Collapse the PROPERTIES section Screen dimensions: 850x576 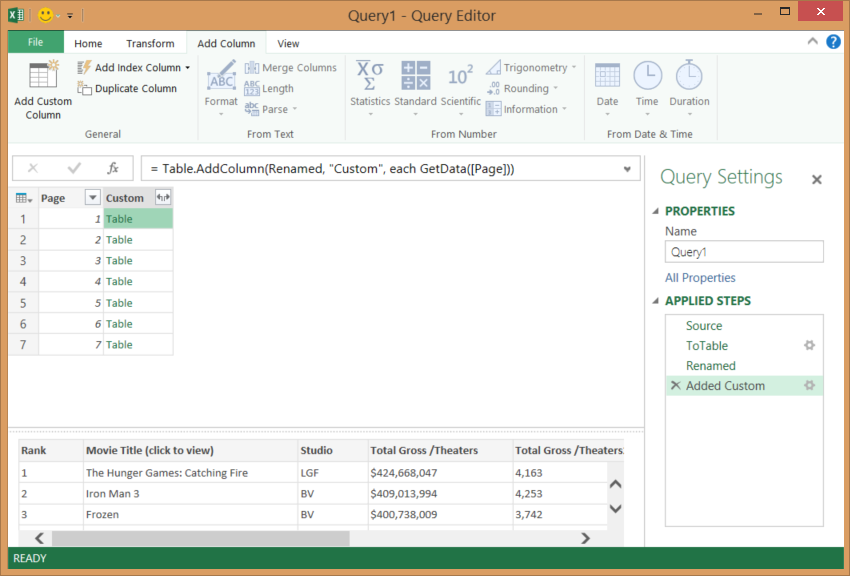[x=655, y=211]
